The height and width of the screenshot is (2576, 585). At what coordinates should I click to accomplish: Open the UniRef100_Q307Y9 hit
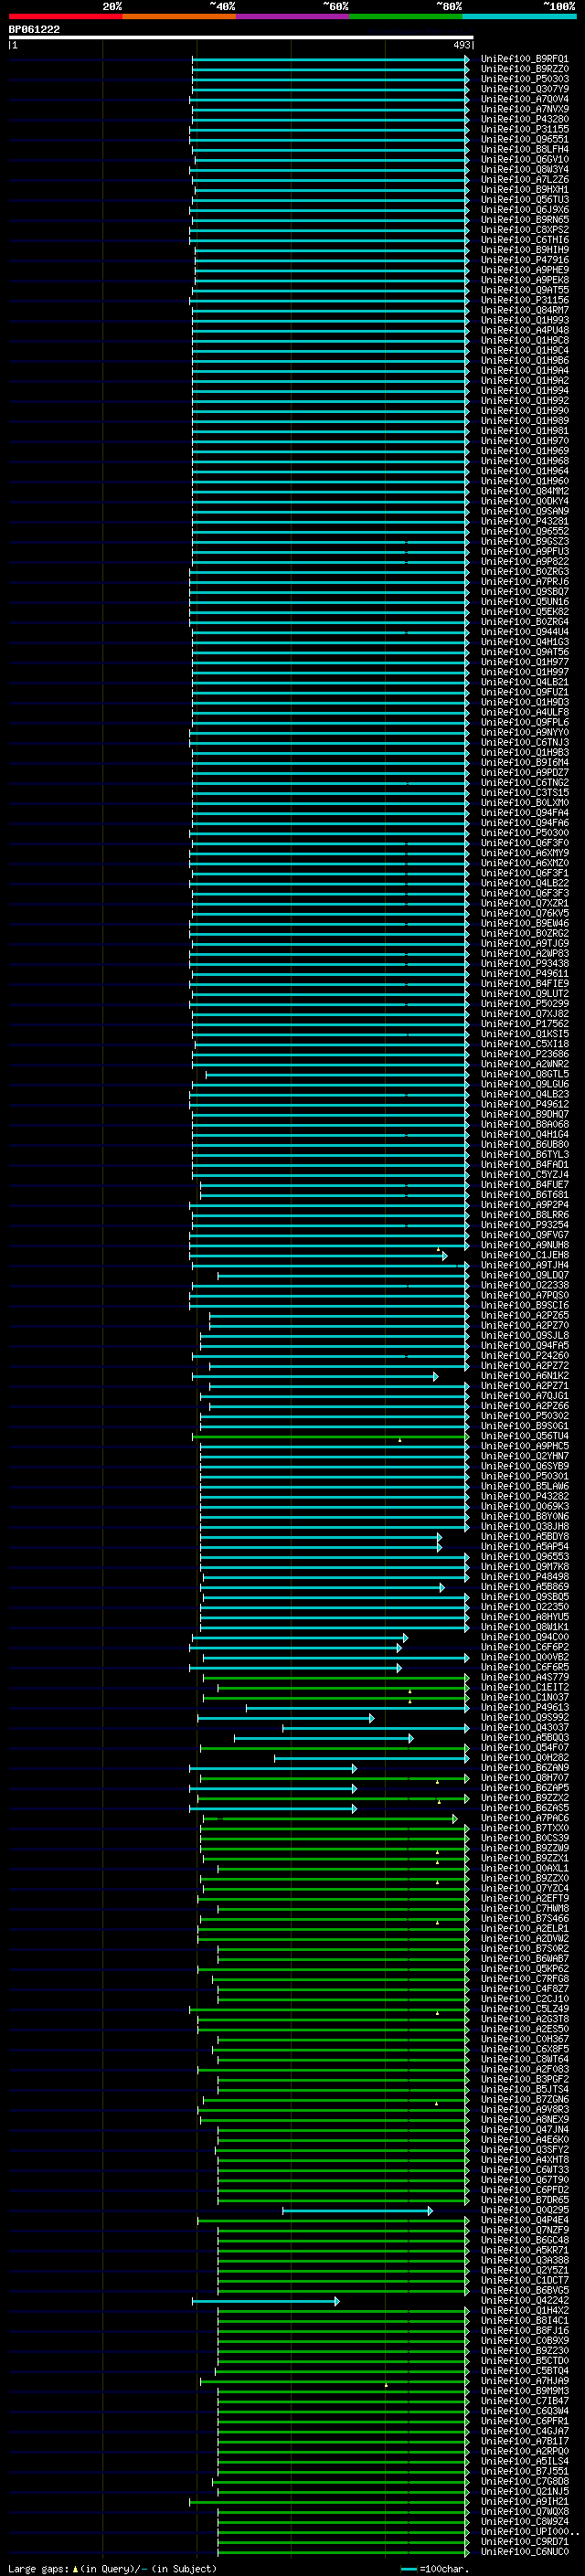524,89
